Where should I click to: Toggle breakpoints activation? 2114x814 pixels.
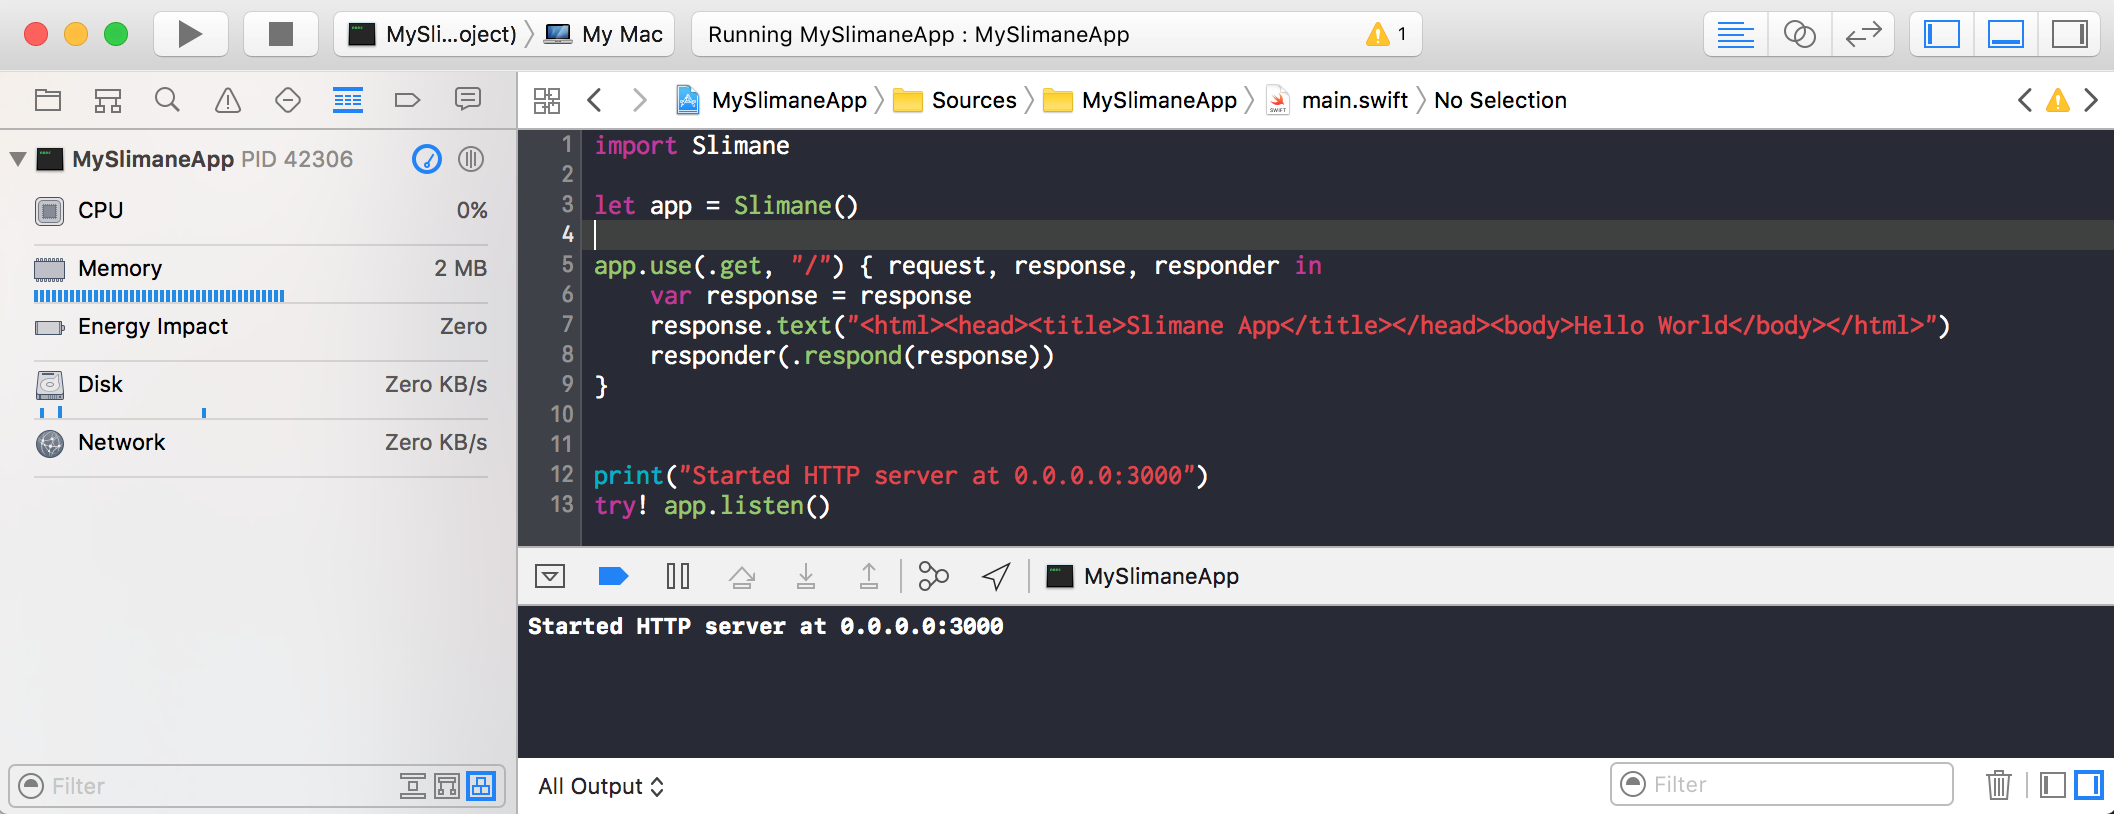[613, 576]
